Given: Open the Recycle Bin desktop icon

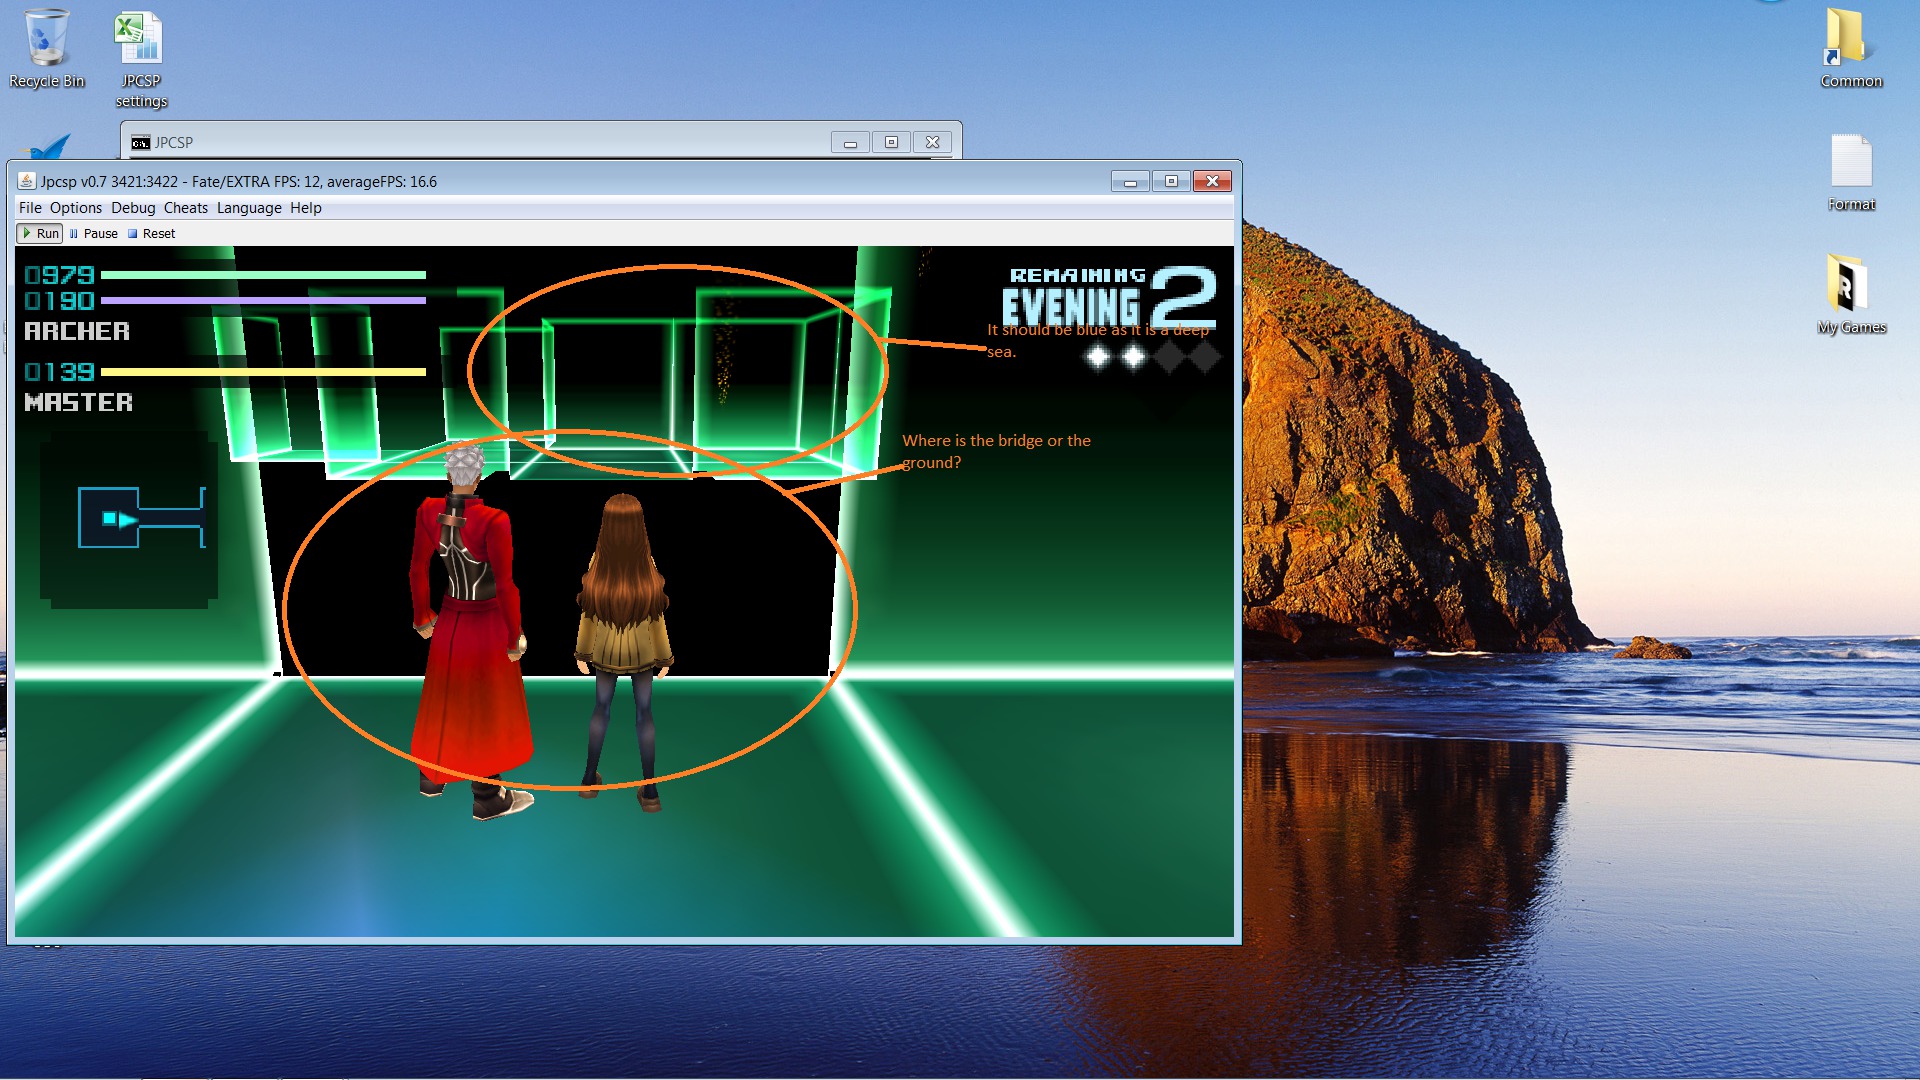Looking at the screenshot, I should [x=46, y=49].
